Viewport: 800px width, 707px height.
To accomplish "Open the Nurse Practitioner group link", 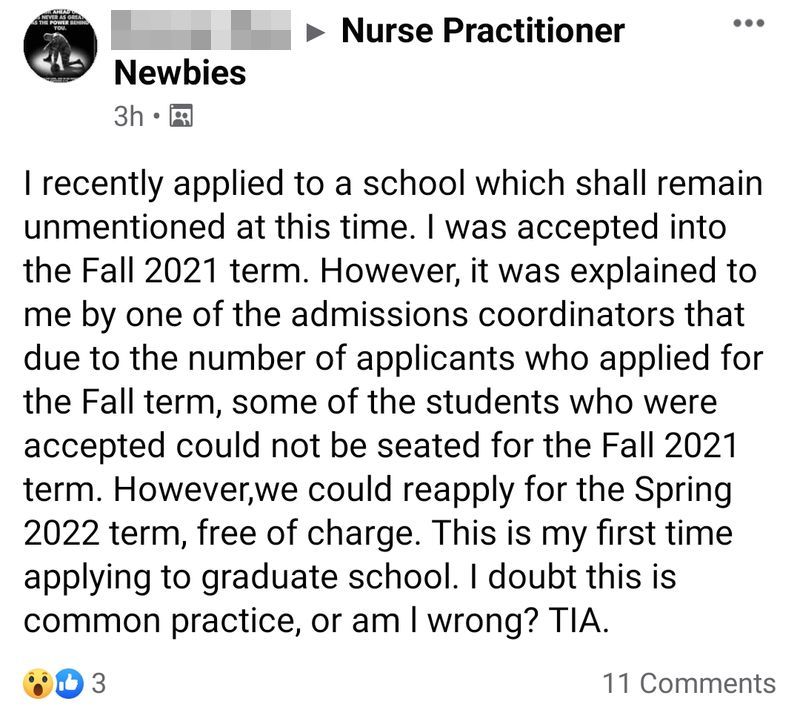I will click(483, 31).
